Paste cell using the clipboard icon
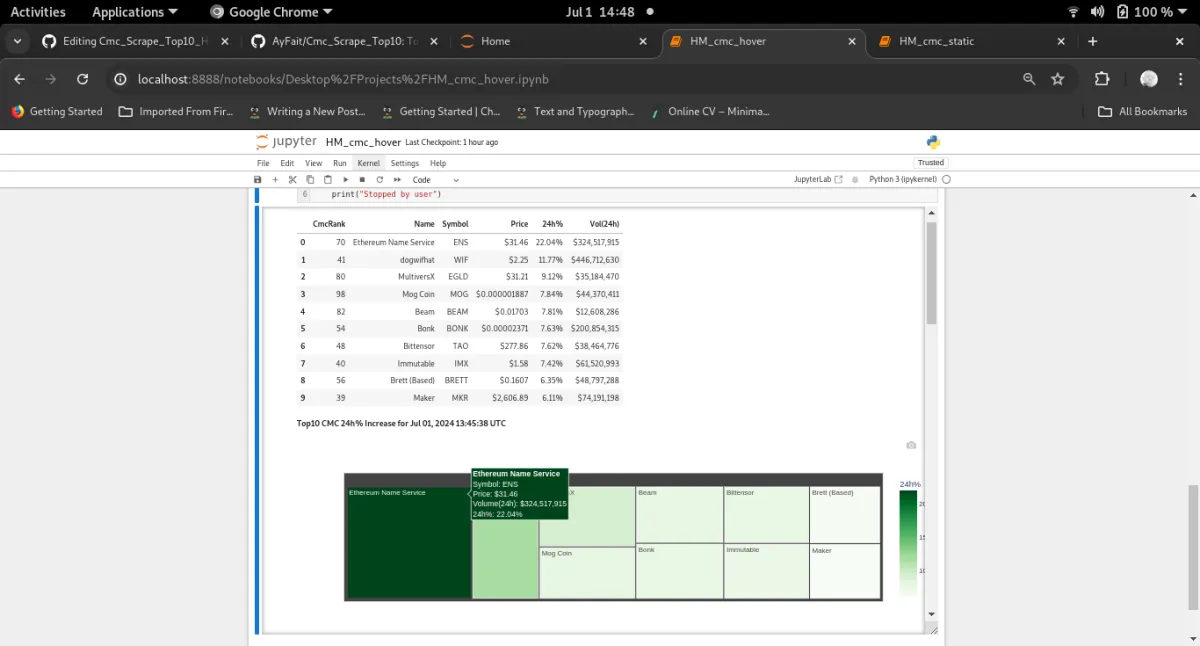 pyautogui.click(x=327, y=180)
